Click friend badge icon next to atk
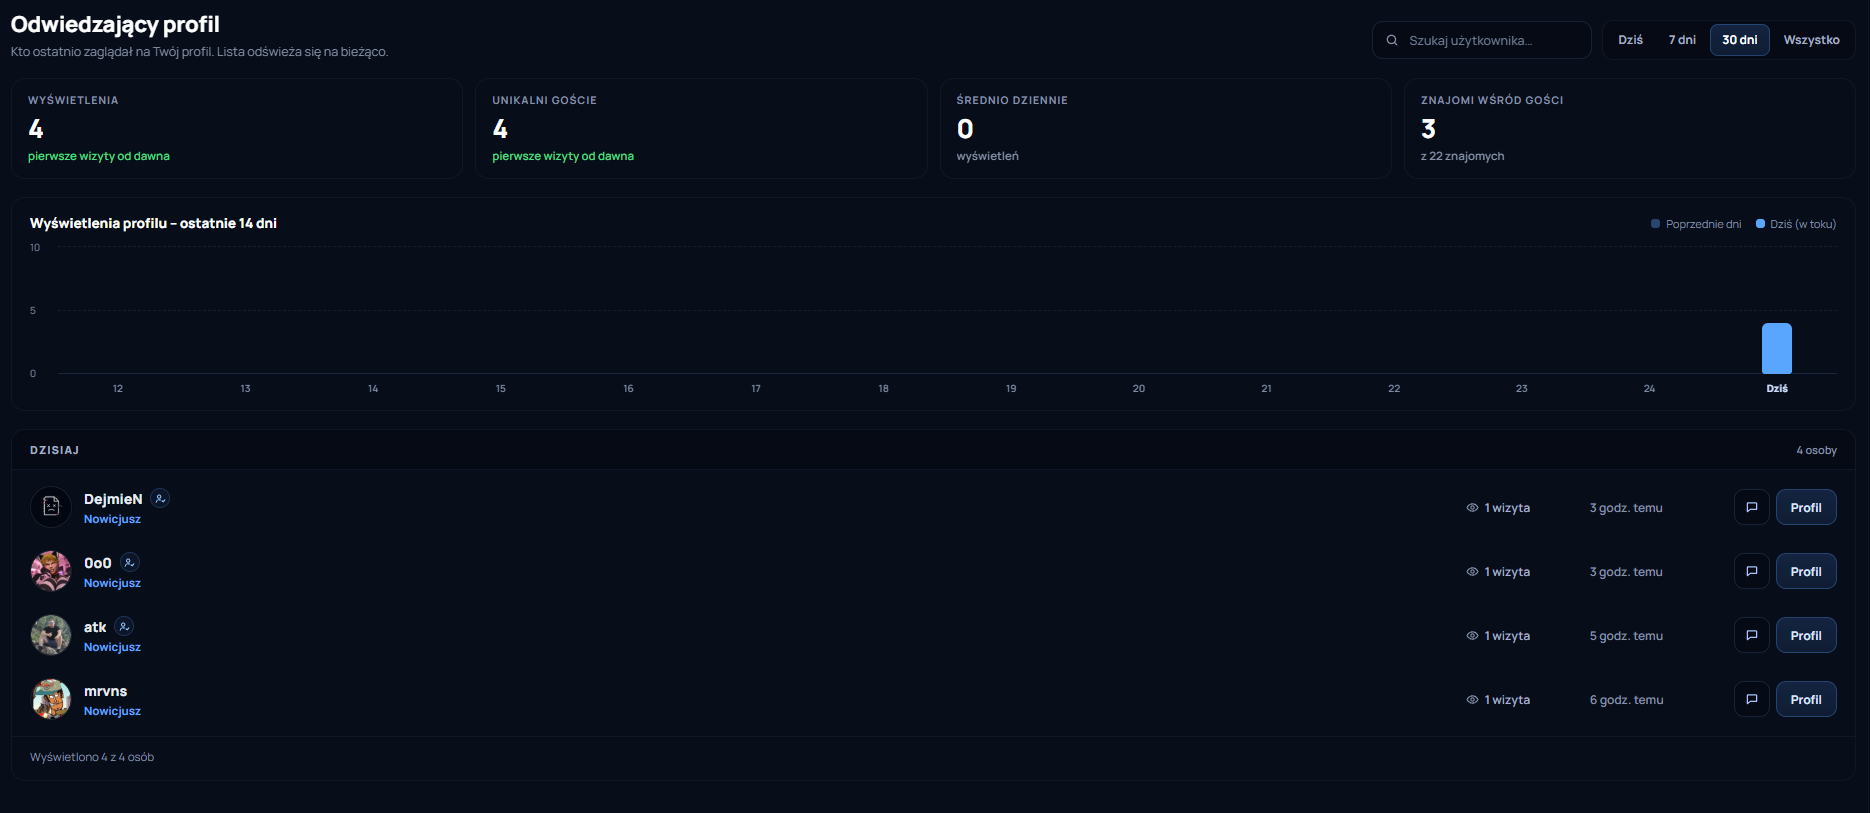 [x=124, y=626]
